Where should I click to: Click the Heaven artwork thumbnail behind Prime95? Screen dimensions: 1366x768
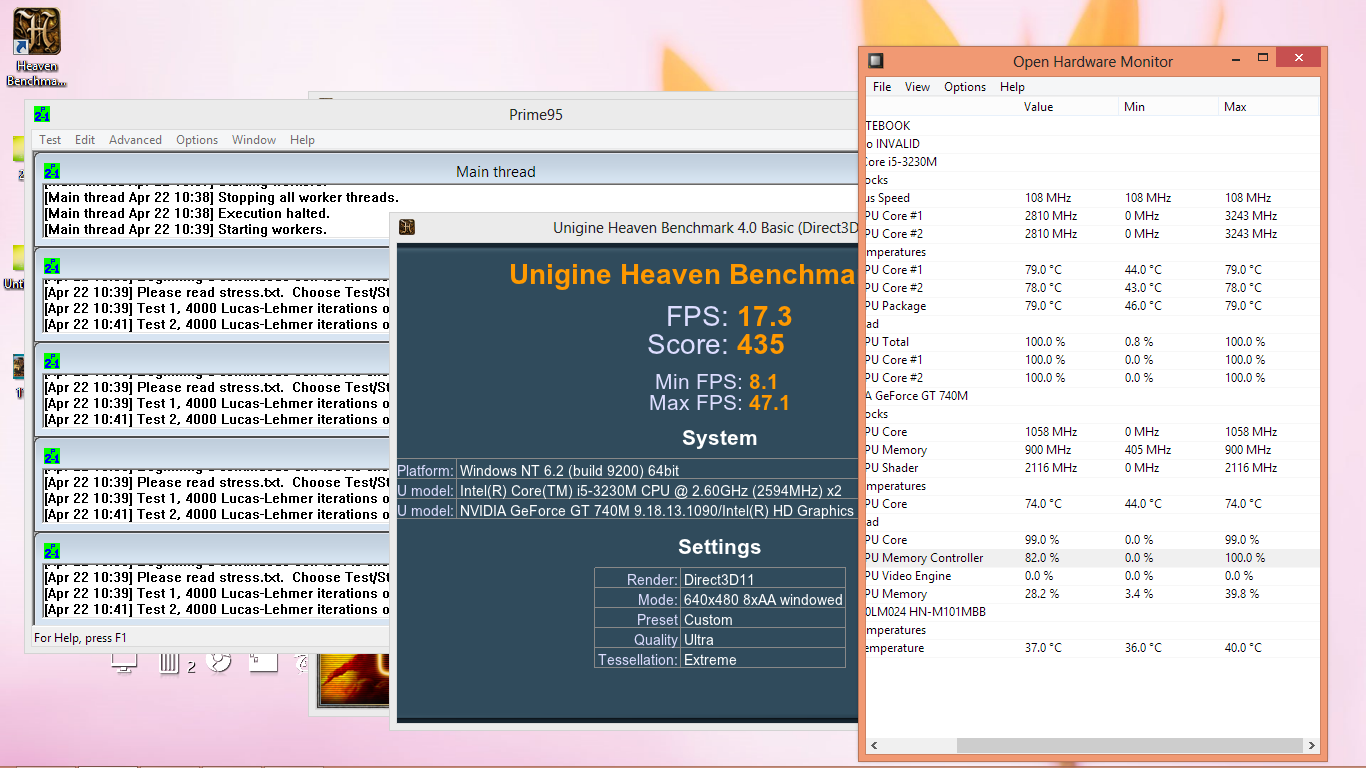pos(353,680)
